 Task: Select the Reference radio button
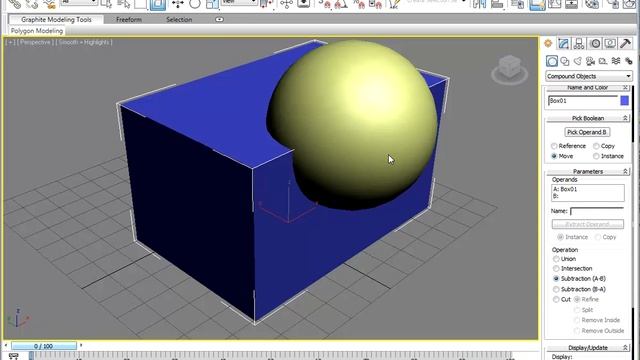pyautogui.click(x=554, y=146)
